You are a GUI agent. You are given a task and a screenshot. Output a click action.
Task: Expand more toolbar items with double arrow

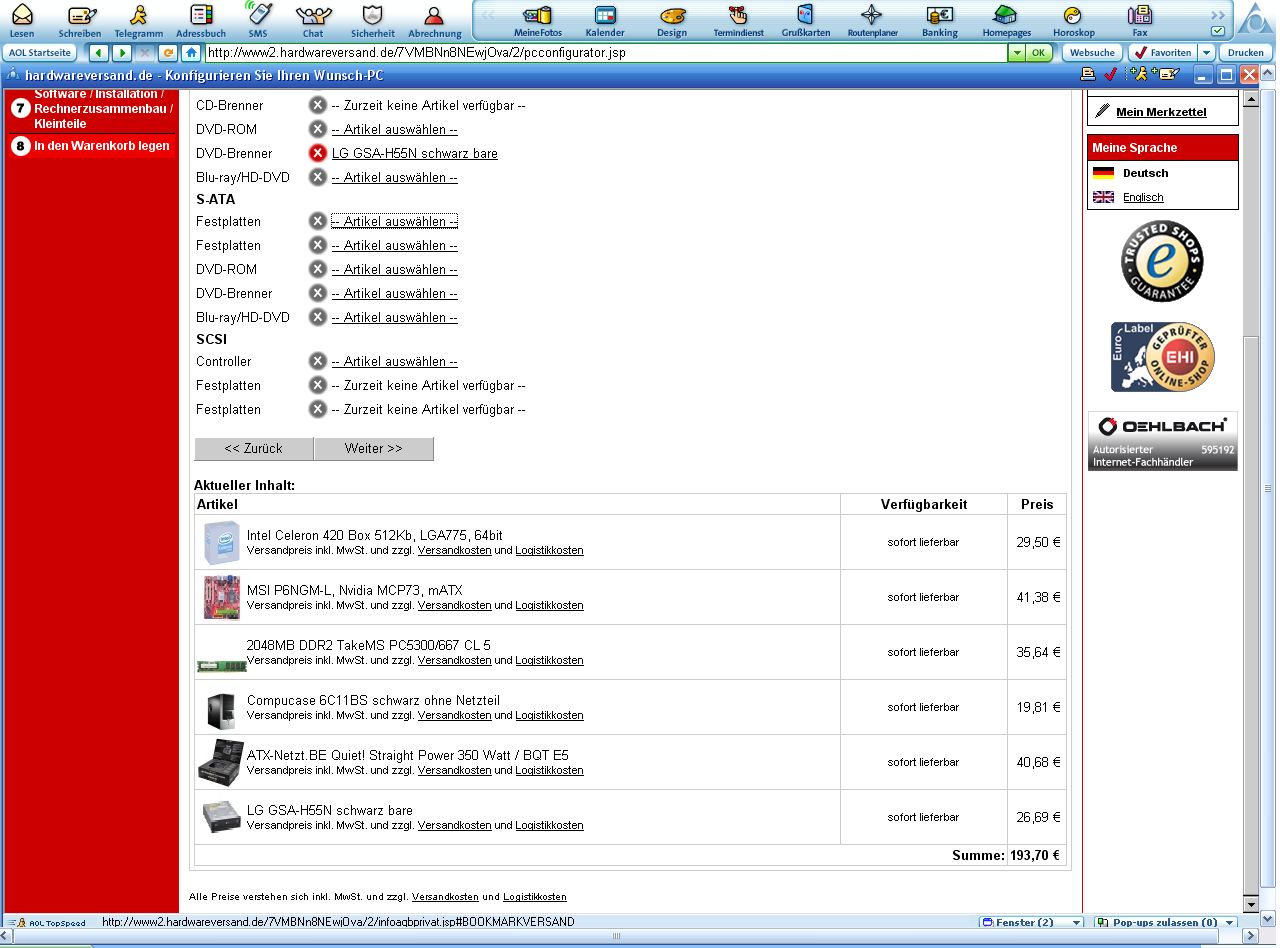(x=1217, y=15)
